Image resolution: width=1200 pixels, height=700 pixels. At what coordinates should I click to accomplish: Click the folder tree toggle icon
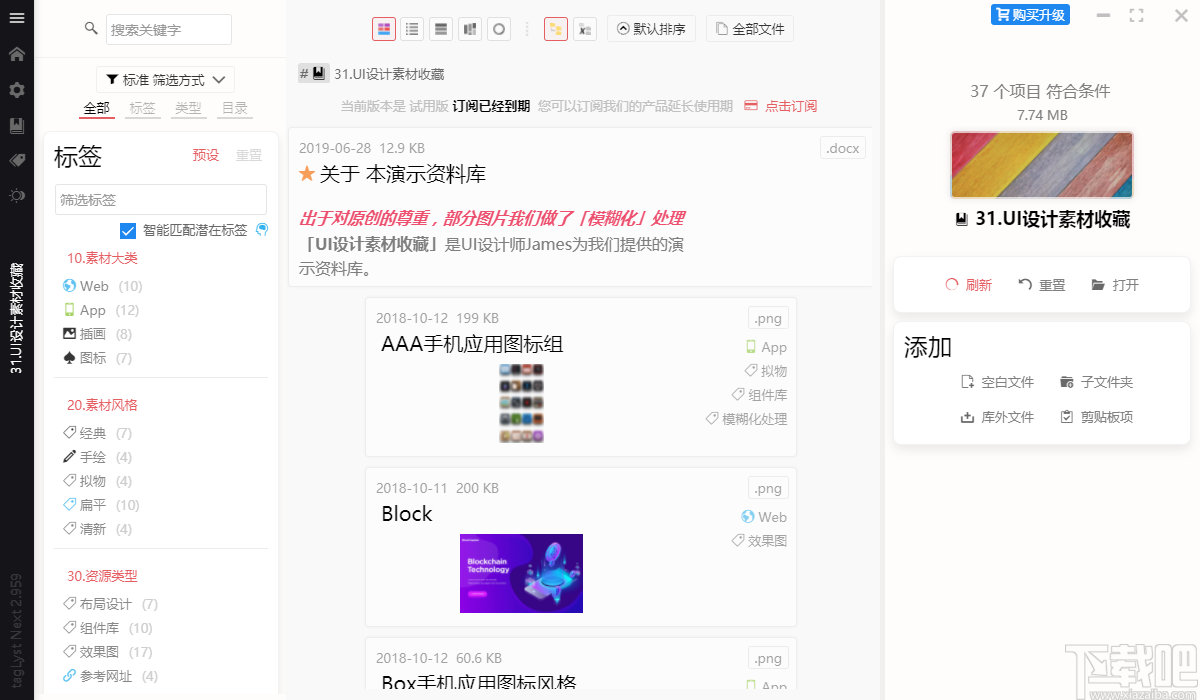coord(556,29)
